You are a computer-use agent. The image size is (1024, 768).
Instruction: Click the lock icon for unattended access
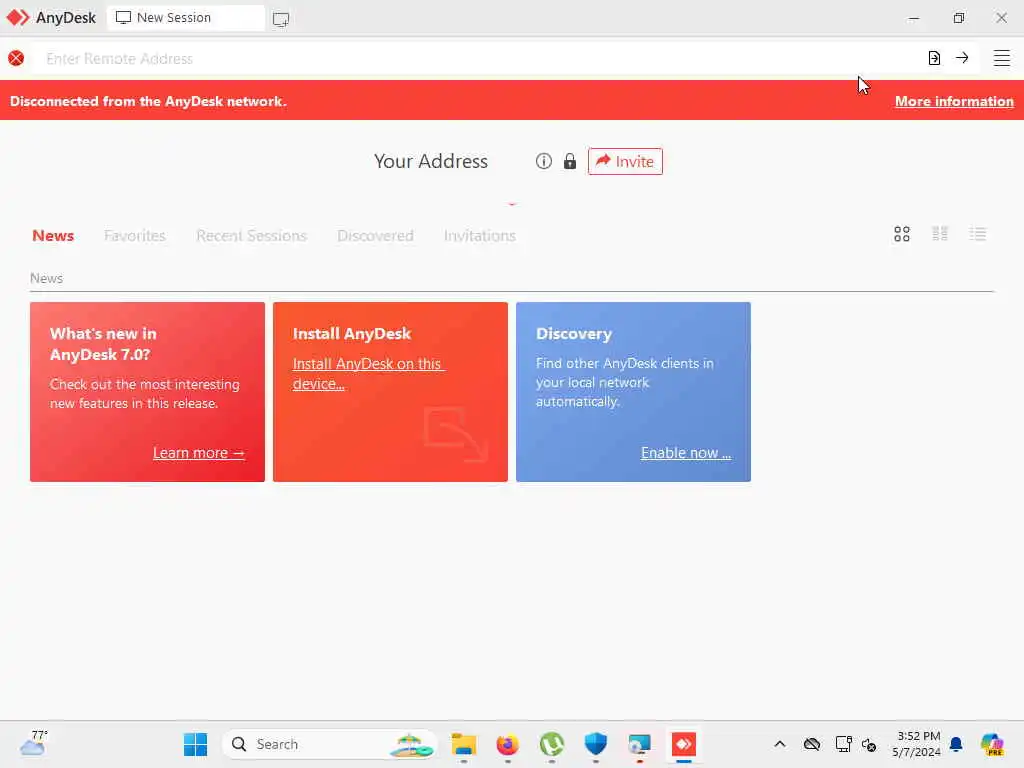pyautogui.click(x=569, y=161)
